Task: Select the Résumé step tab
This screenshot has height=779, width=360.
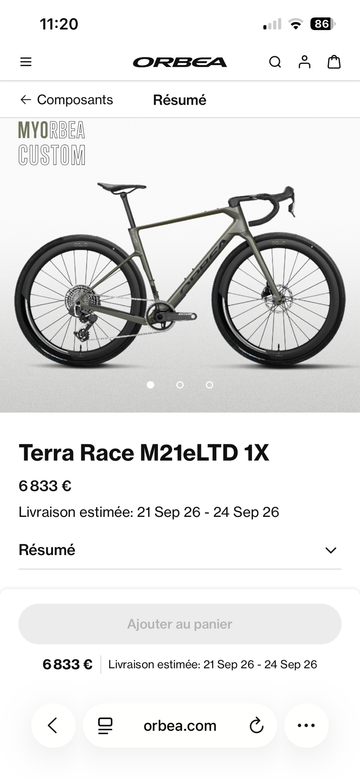Action: pyautogui.click(x=179, y=100)
